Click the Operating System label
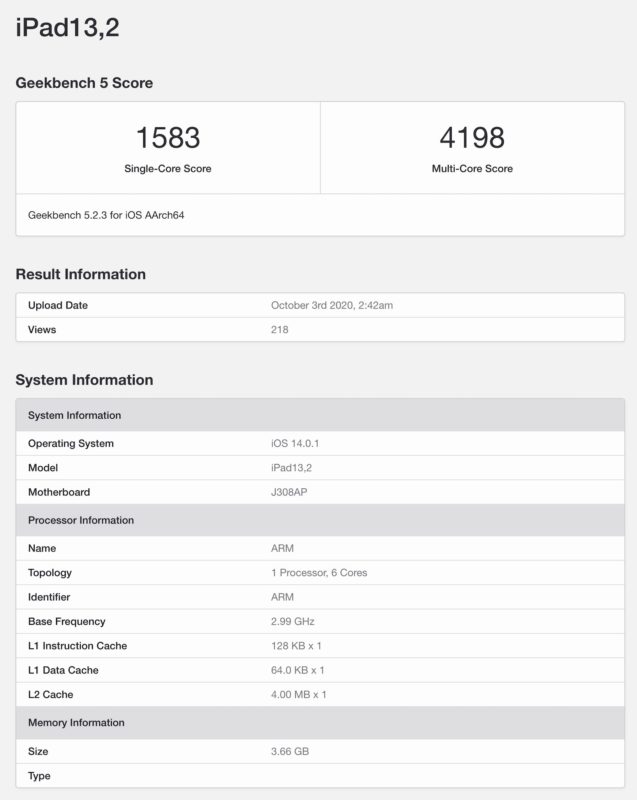Image resolution: width=637 pixels, height=800 pixels. tap(71, 443)
